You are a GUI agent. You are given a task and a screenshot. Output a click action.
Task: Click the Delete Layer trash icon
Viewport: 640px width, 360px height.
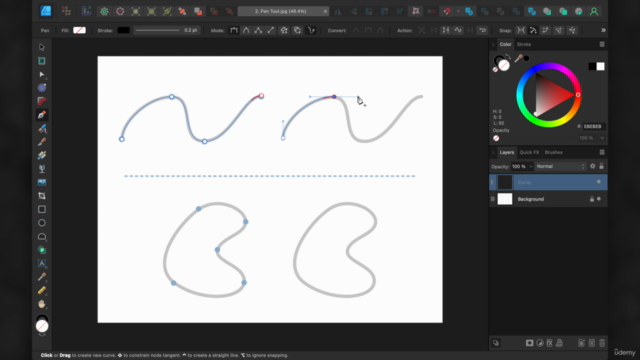pos(602,343)
